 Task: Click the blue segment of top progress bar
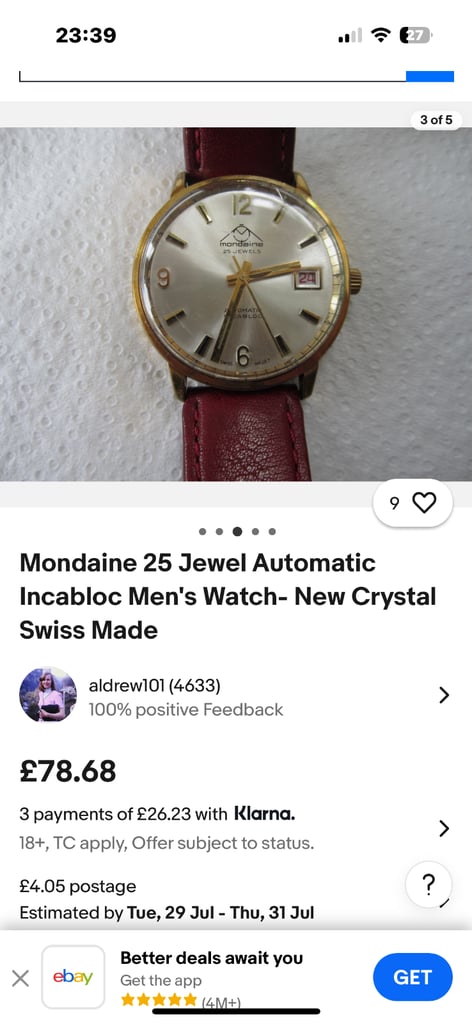pos(430,76)
